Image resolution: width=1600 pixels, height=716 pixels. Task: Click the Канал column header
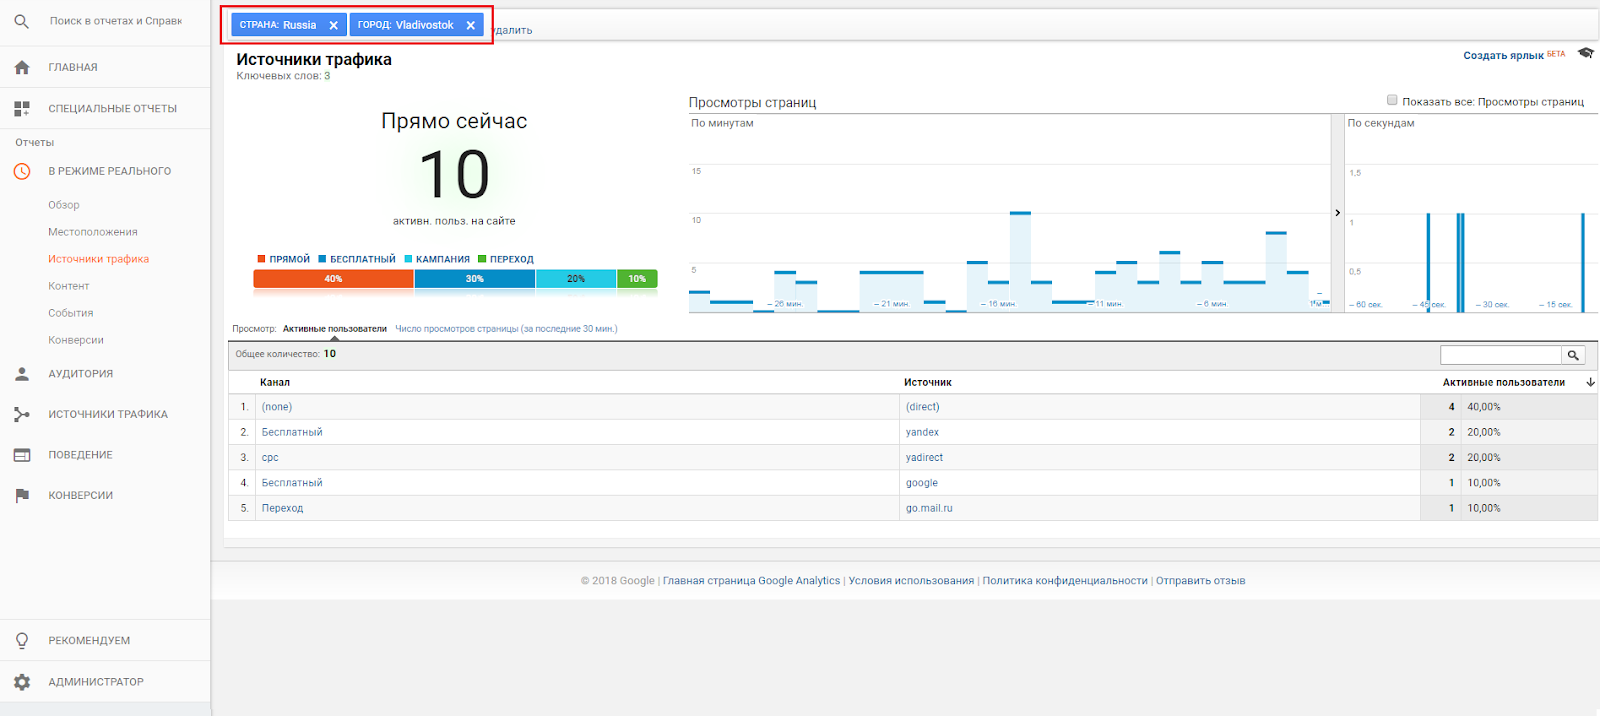(x=275, y=383)
